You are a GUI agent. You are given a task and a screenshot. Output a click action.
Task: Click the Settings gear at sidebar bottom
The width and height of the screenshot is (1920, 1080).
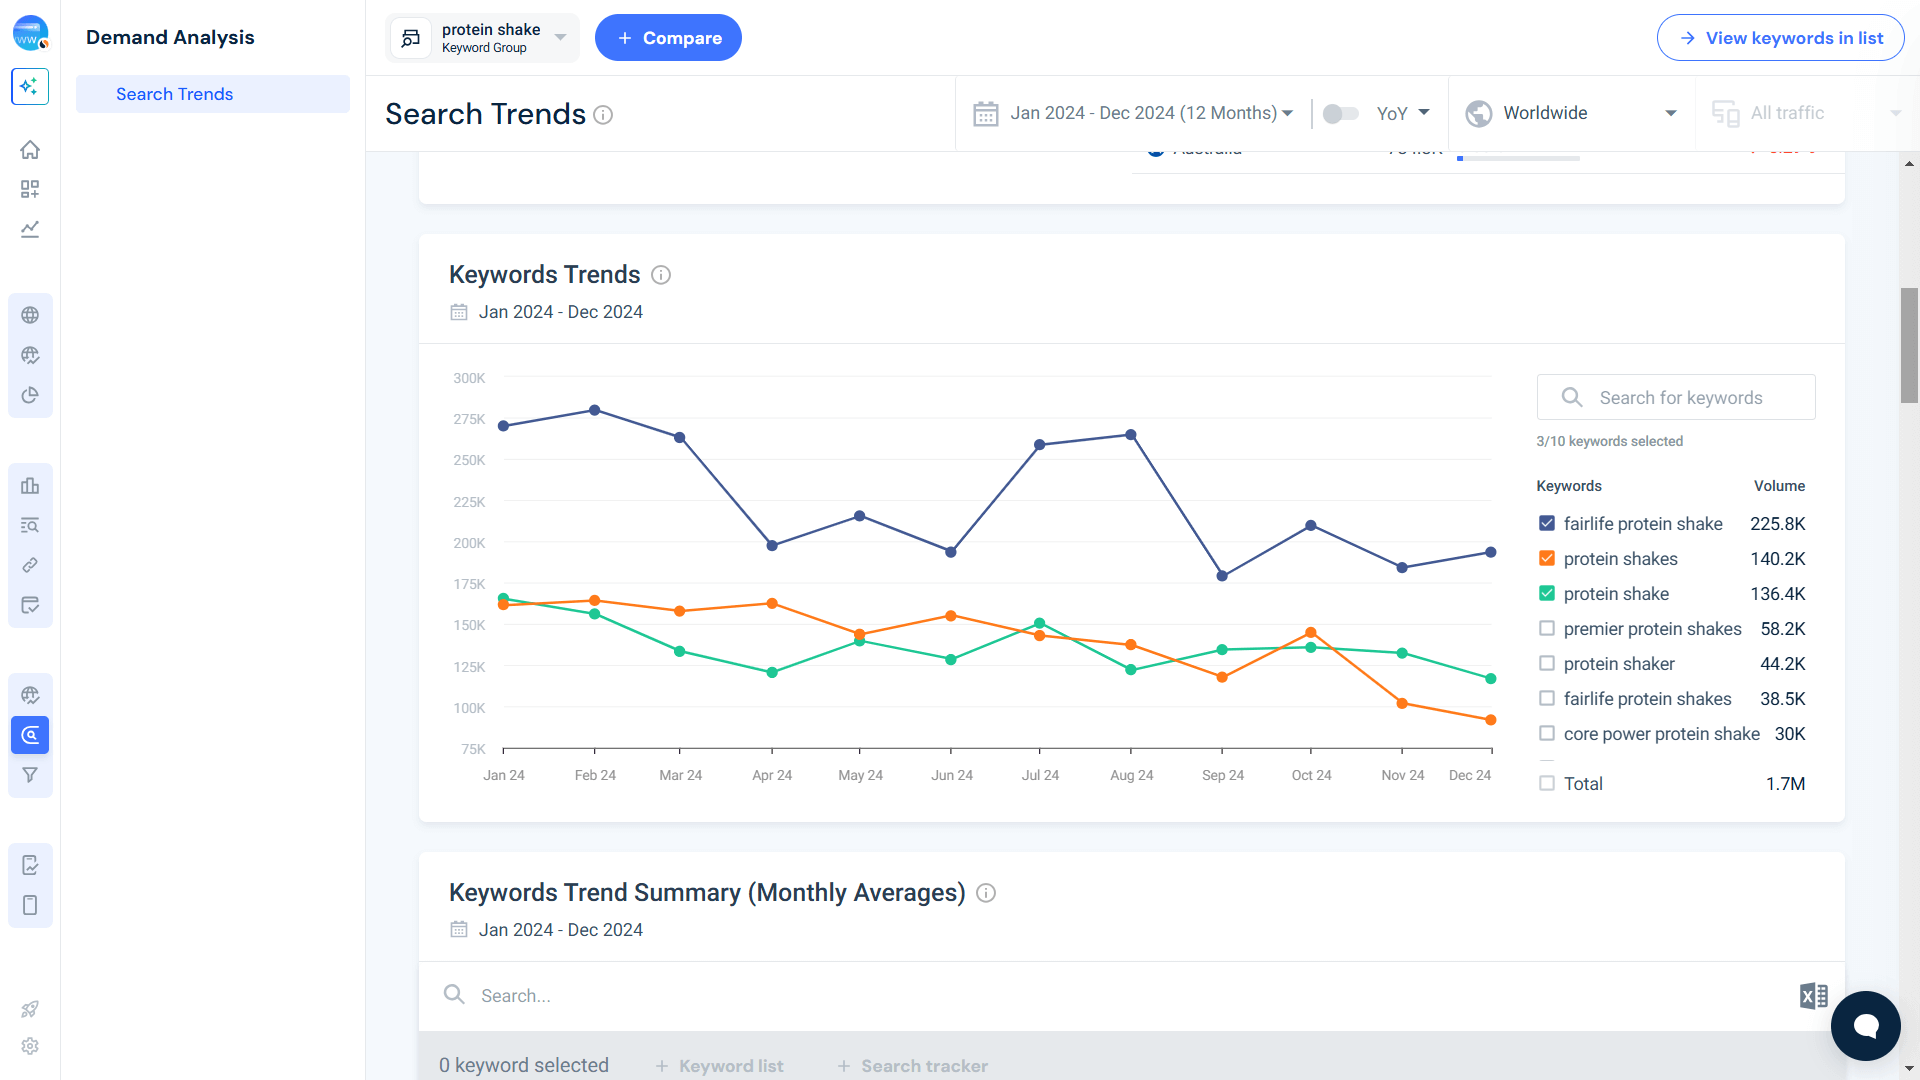tap(30, 1046)
